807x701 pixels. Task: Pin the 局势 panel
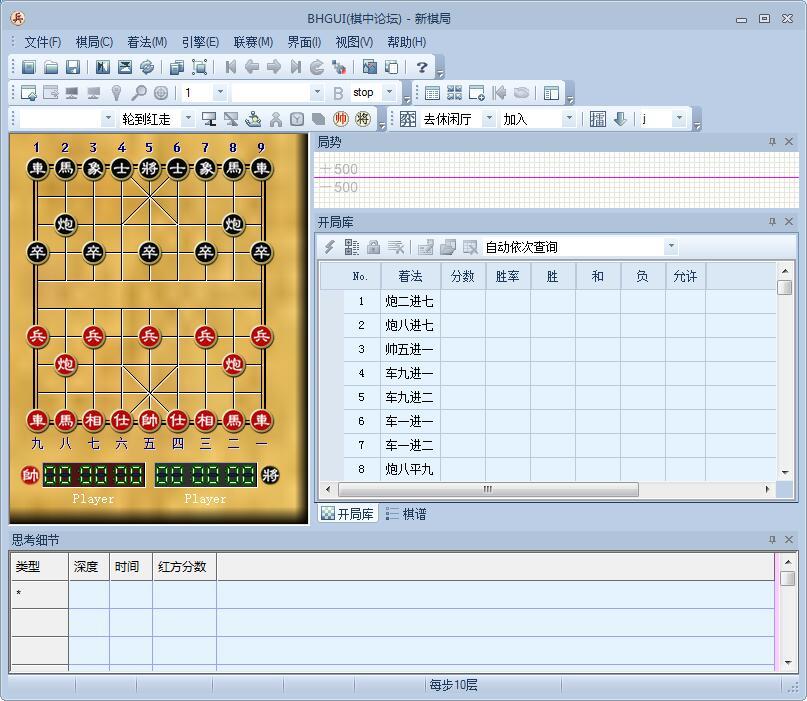(x=772, y=142)
